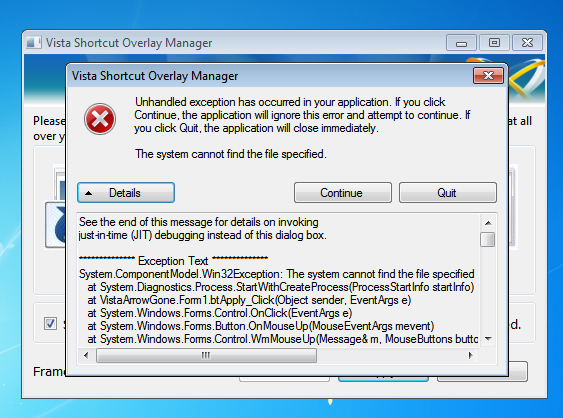Click 'See the end of this message' line
This screenshot has height=418, width=563.
[199, 222]
